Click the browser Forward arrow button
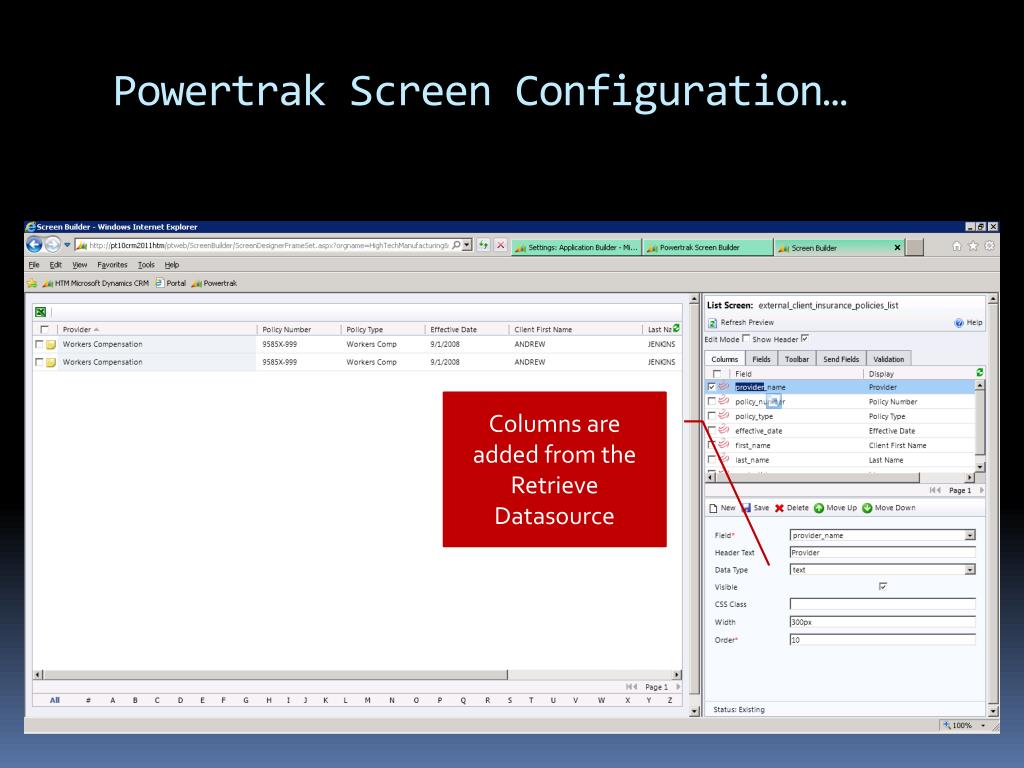The height and width of the screenshot is (768, 1024). click(x=53, y=245)
